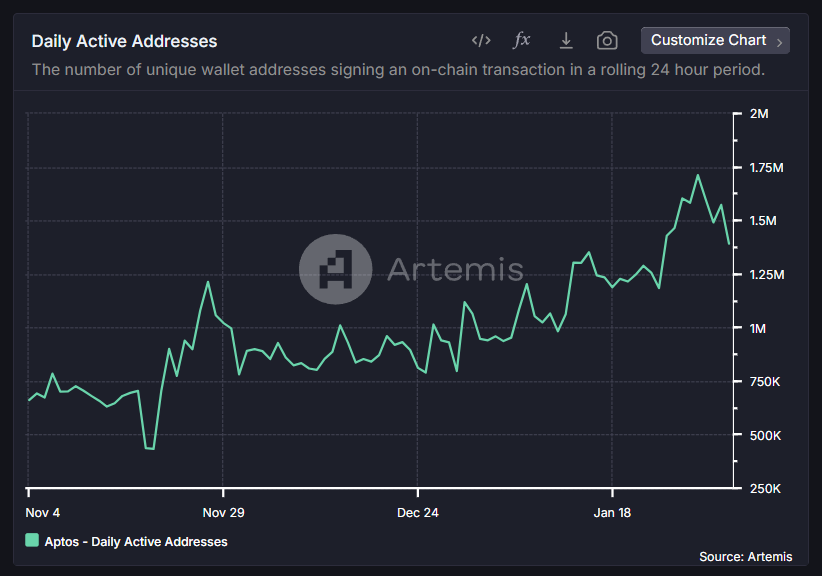Click the Jan 18 axis label
This screenshot has width=822, height=576.
click(612, 513)
